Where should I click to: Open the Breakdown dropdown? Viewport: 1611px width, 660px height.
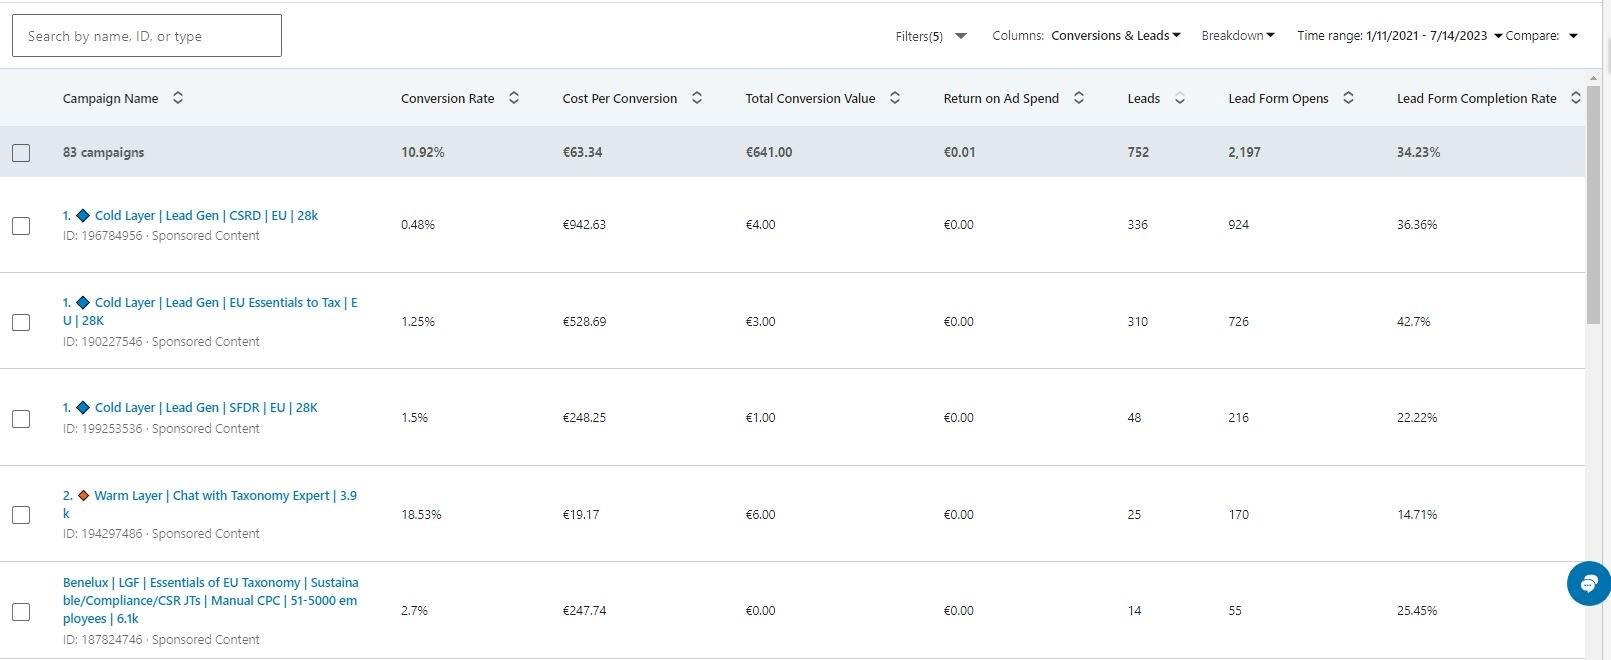[1238, 36]
